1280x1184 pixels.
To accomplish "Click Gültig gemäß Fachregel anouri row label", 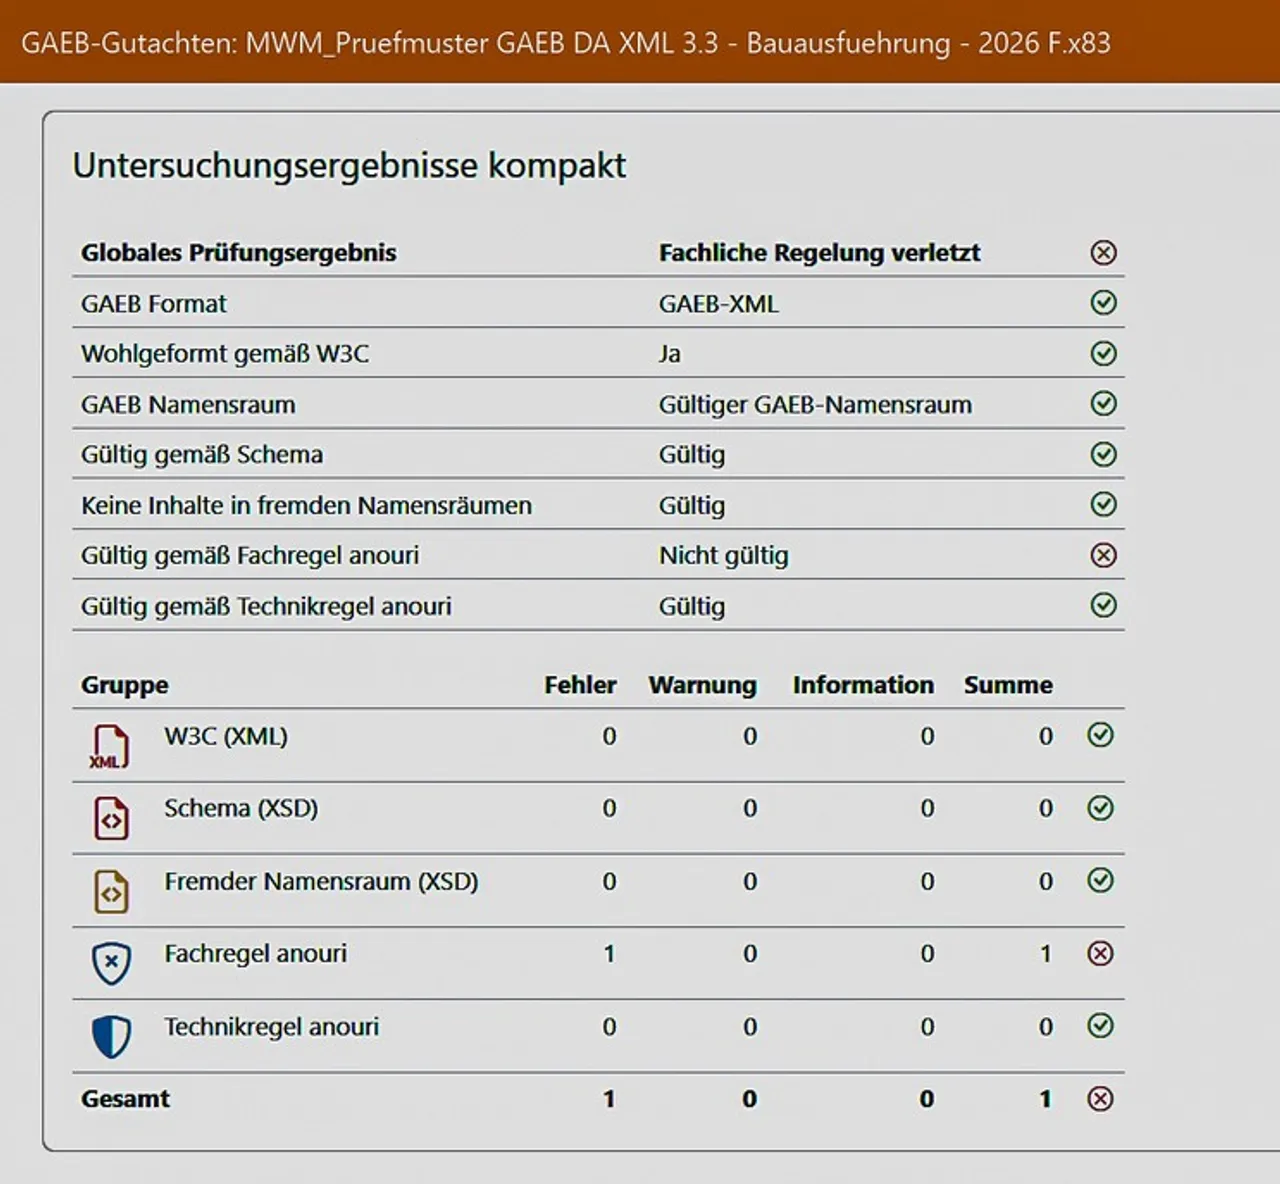I will (250, 556).
